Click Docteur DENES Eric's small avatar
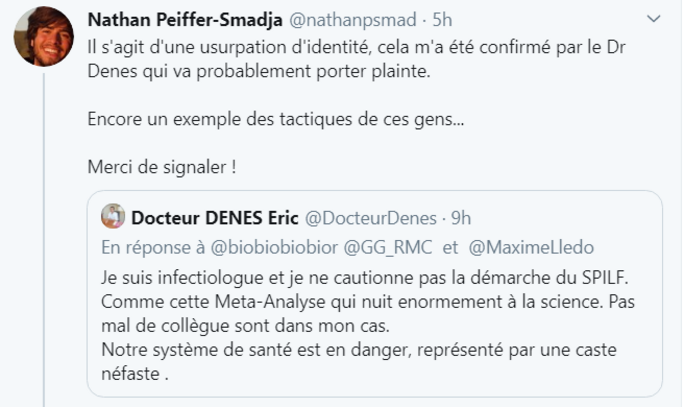Image resolution: width=684 pixels, height=407 pixels. point(114,217)
